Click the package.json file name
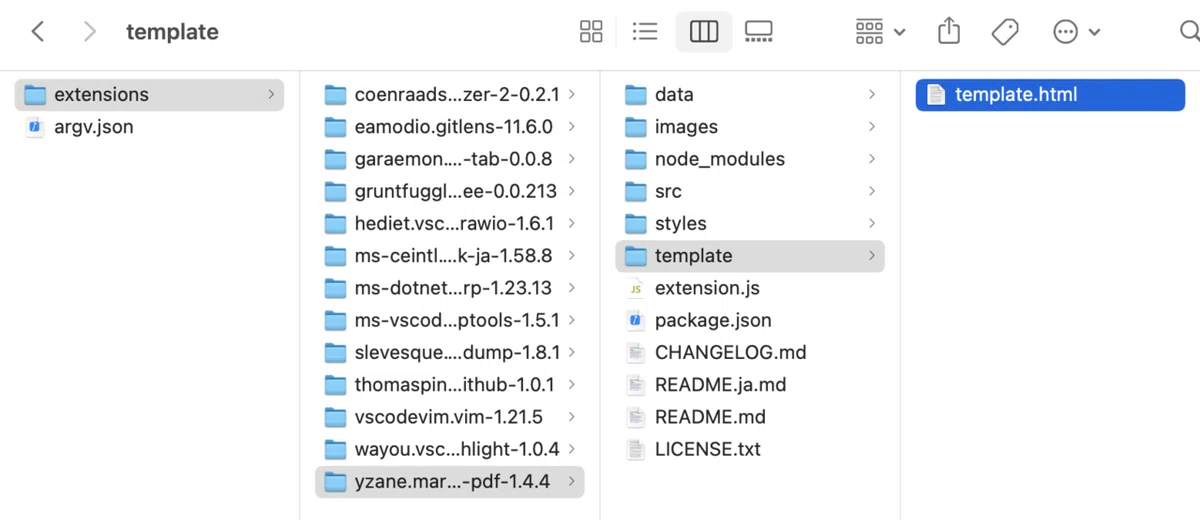 tap(713, 320)
